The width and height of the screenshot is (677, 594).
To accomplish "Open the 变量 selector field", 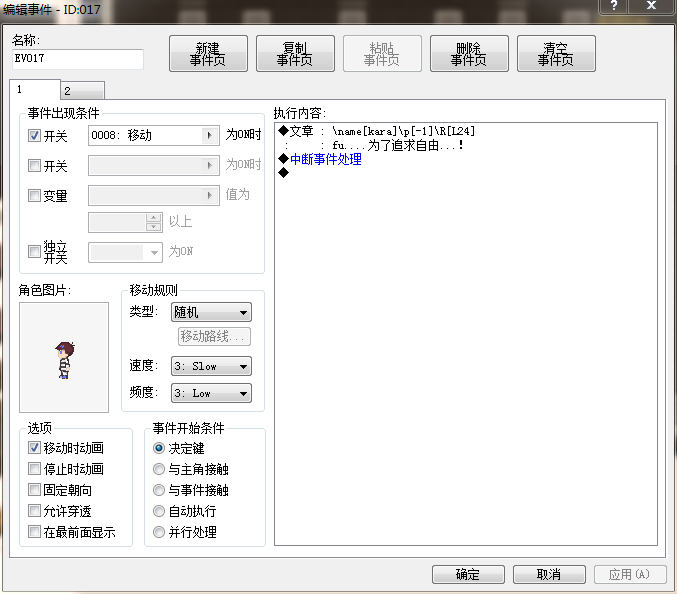I will (x=154, y=196).
